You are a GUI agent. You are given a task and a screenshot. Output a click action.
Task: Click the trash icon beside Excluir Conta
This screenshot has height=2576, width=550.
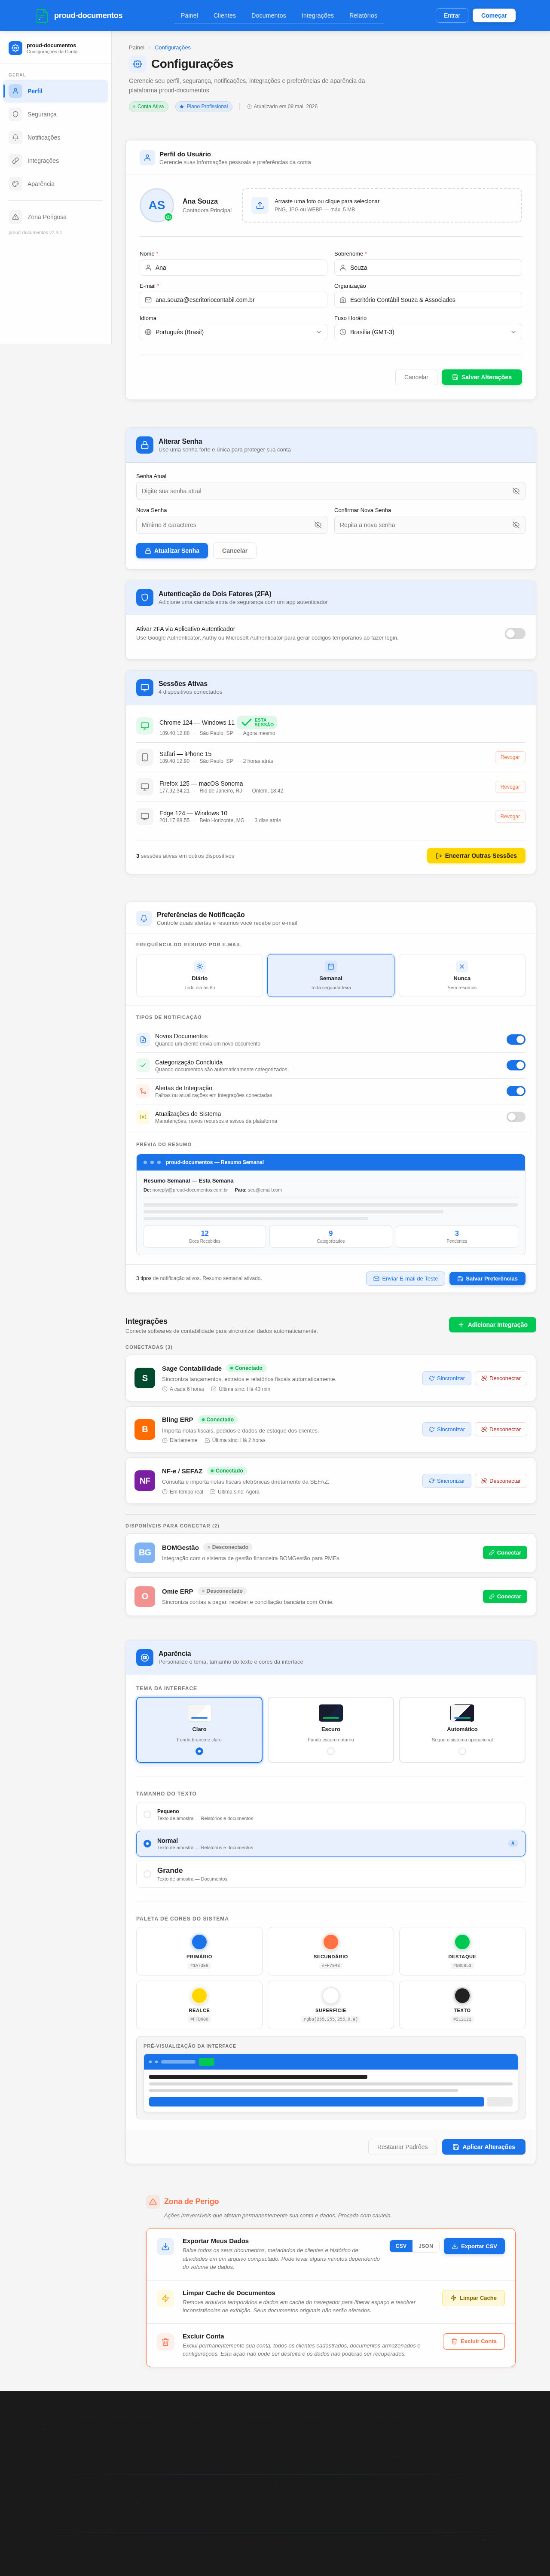click(x=166, y=2341)
